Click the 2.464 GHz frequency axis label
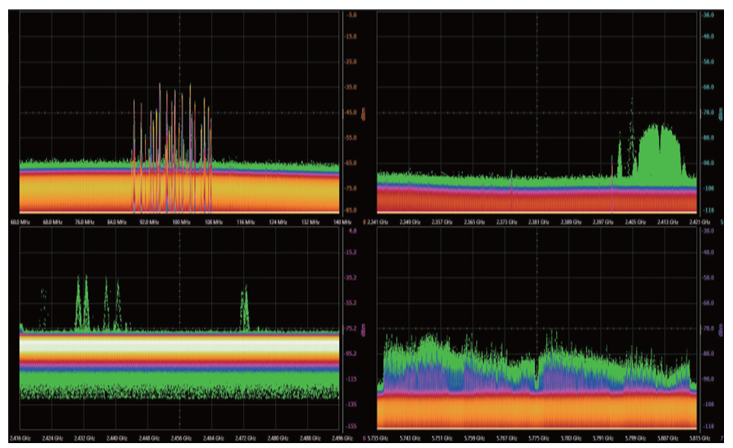733x448 pixels. [213, 438]
